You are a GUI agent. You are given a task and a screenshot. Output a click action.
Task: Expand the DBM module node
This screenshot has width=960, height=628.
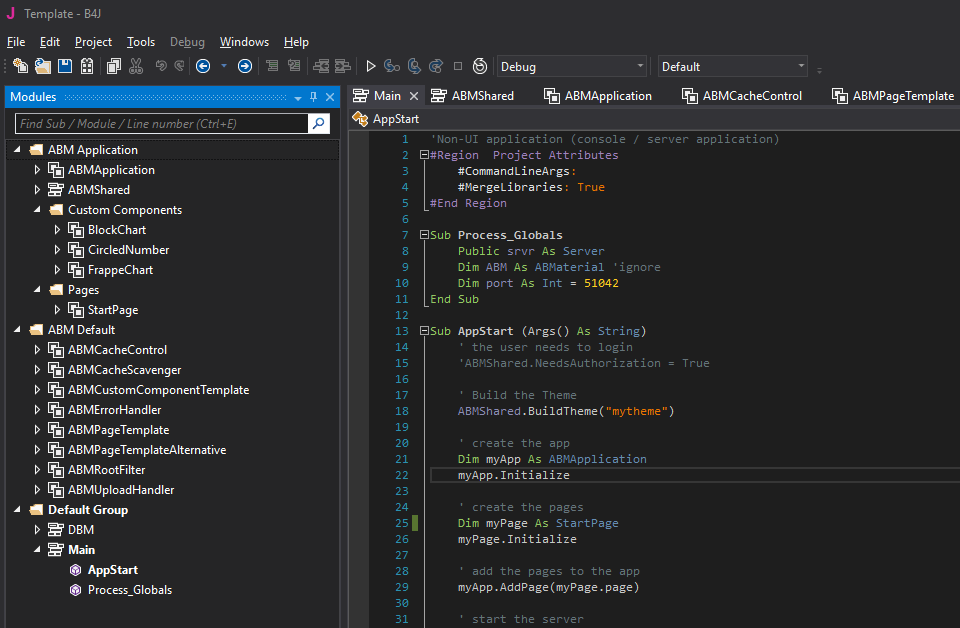[37, 529]
